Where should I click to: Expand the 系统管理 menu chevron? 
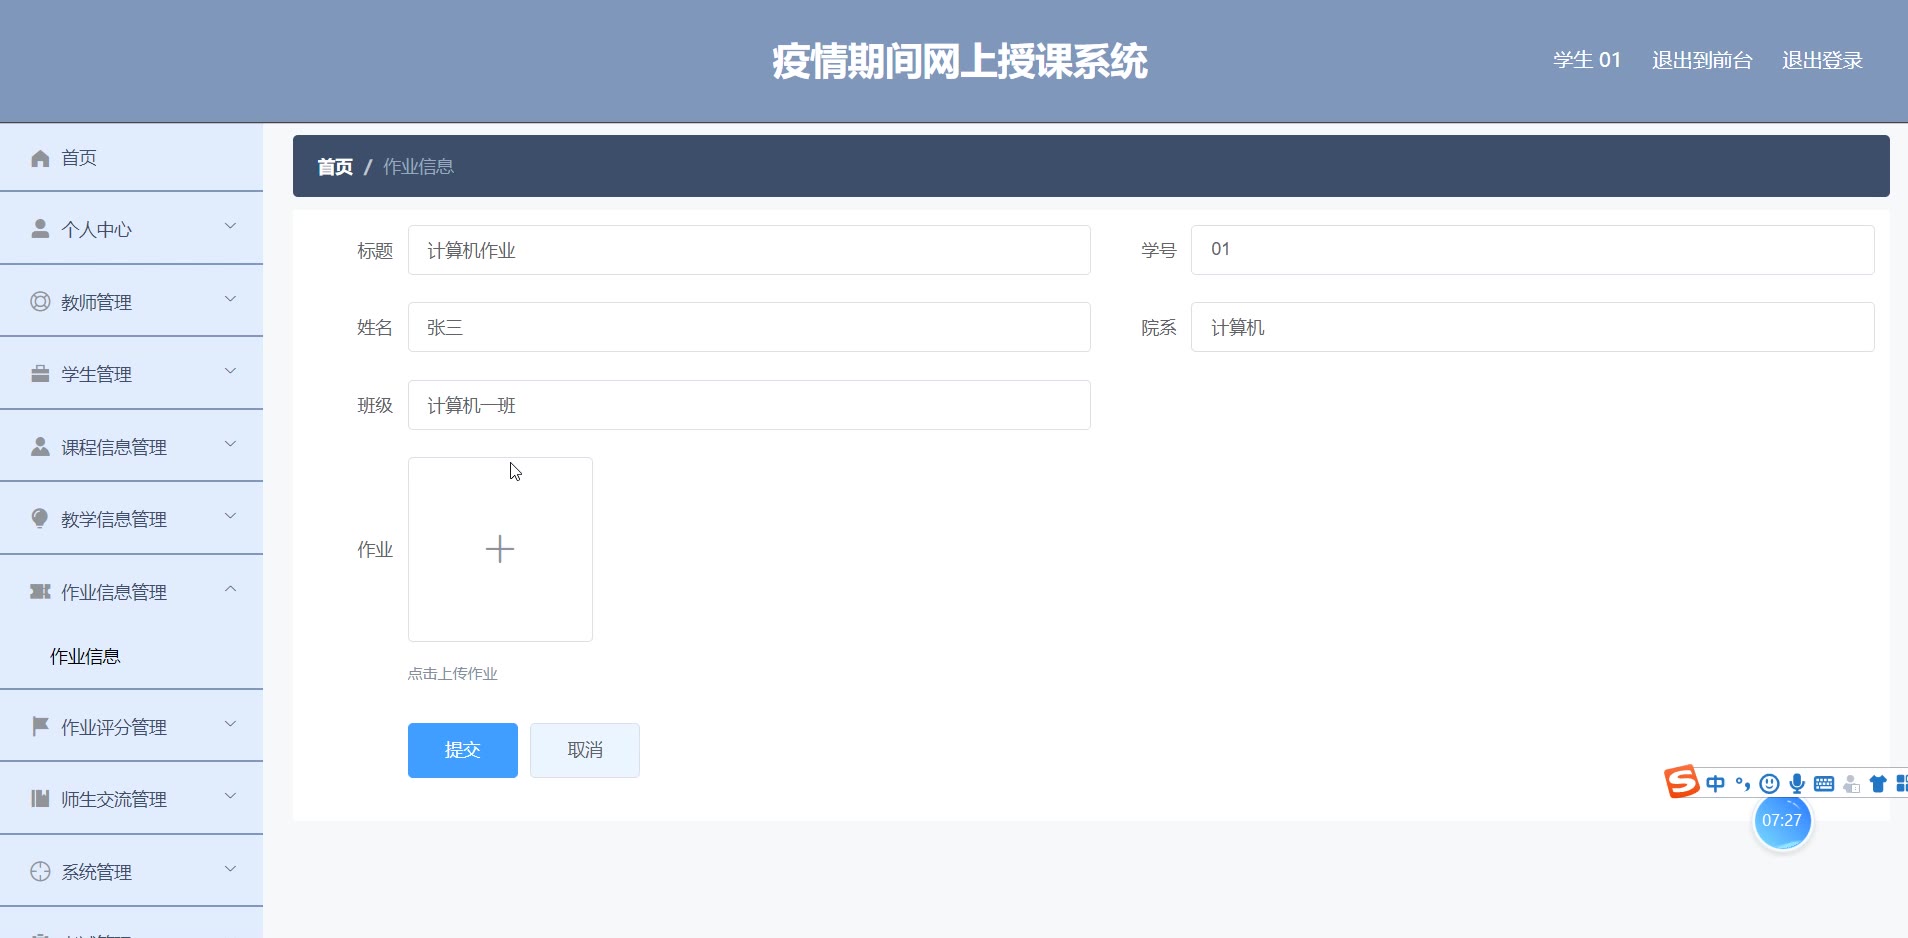point(230,869)
